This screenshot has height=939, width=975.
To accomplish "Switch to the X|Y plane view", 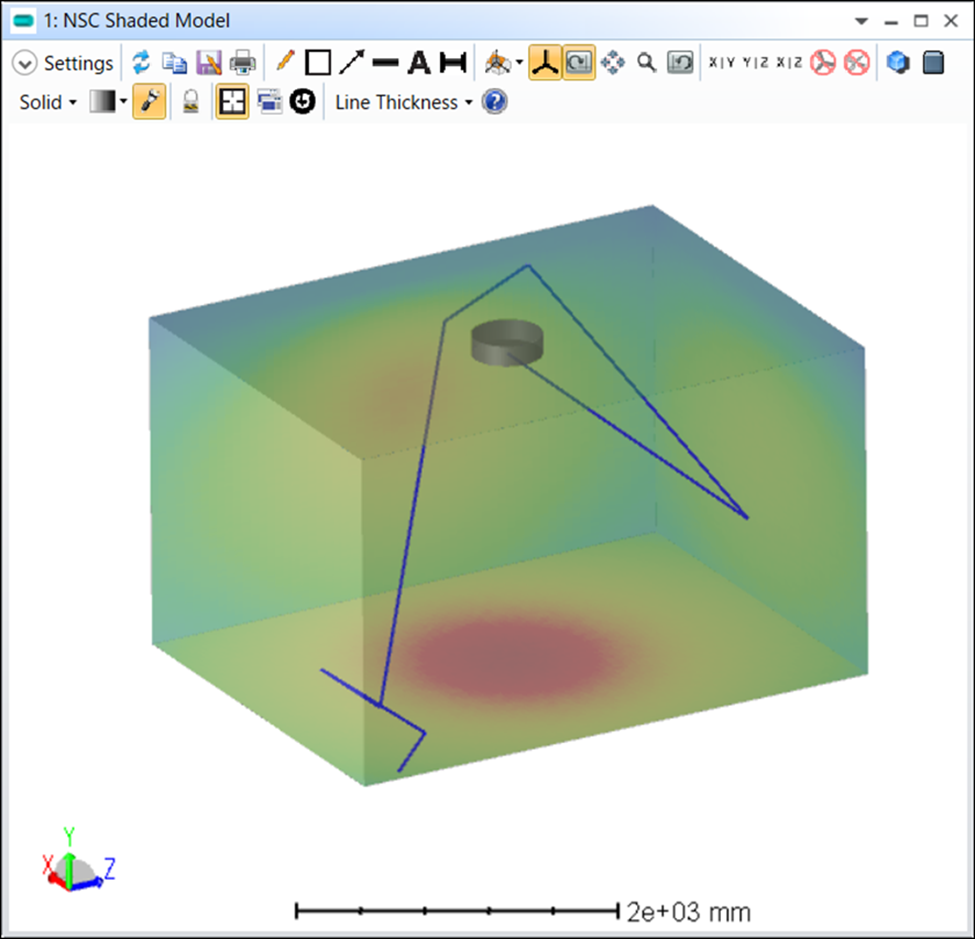I will tap(721, 63).
